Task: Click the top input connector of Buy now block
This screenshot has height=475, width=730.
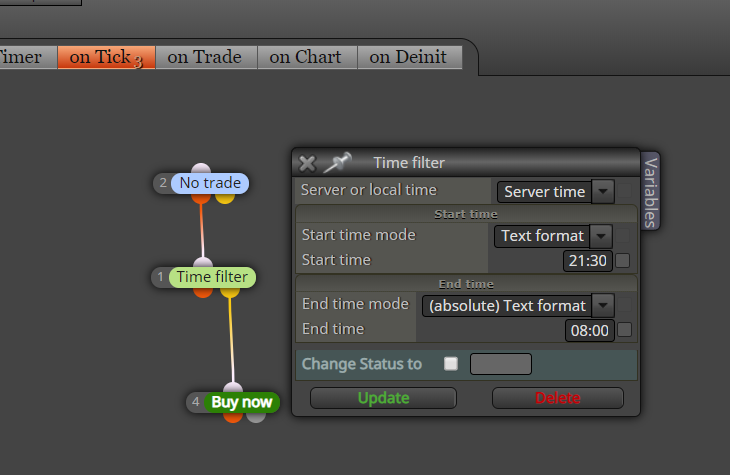Action: click(233, 387)
